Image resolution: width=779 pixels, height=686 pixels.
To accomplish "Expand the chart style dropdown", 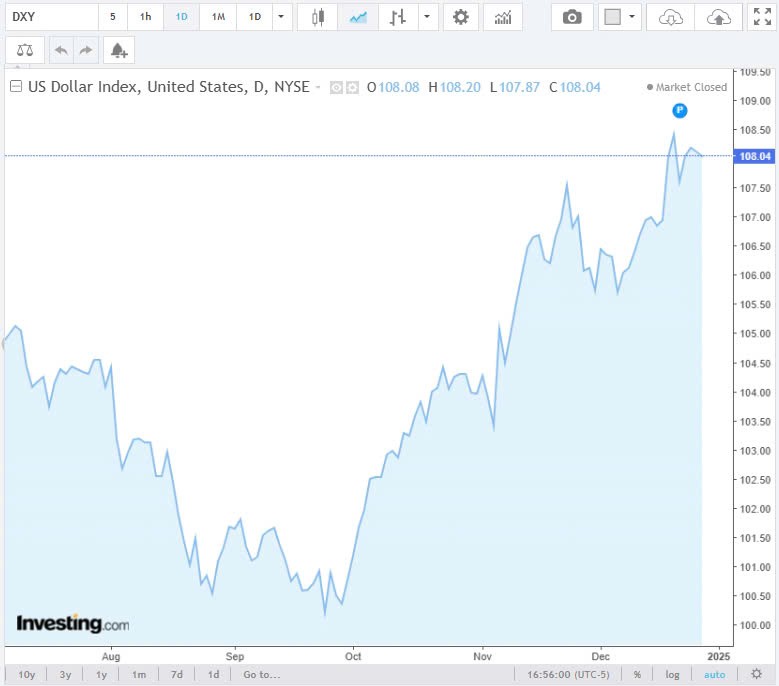I will tap(427, 17).
